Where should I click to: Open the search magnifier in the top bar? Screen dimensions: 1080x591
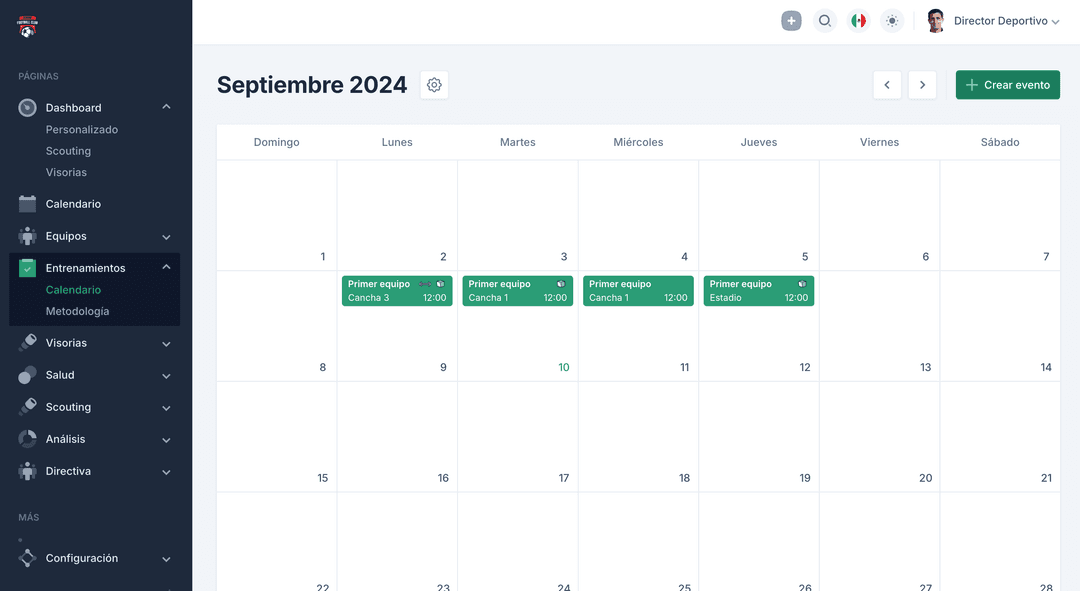pos(825,20)
